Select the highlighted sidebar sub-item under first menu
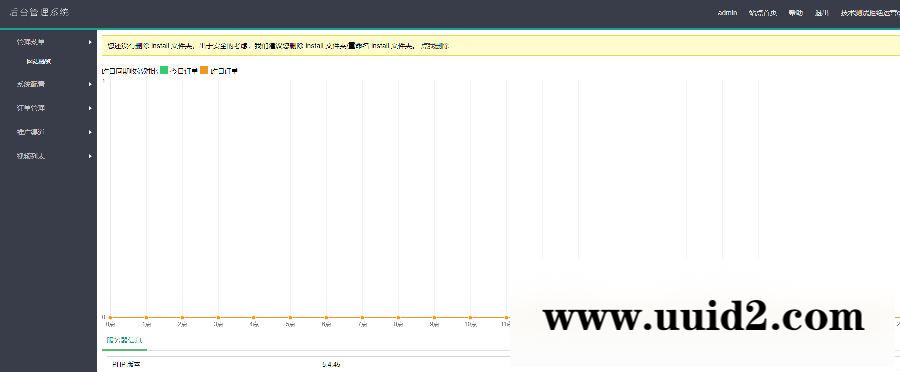Screen dimensions: 900x372 (x=39, y=61)
